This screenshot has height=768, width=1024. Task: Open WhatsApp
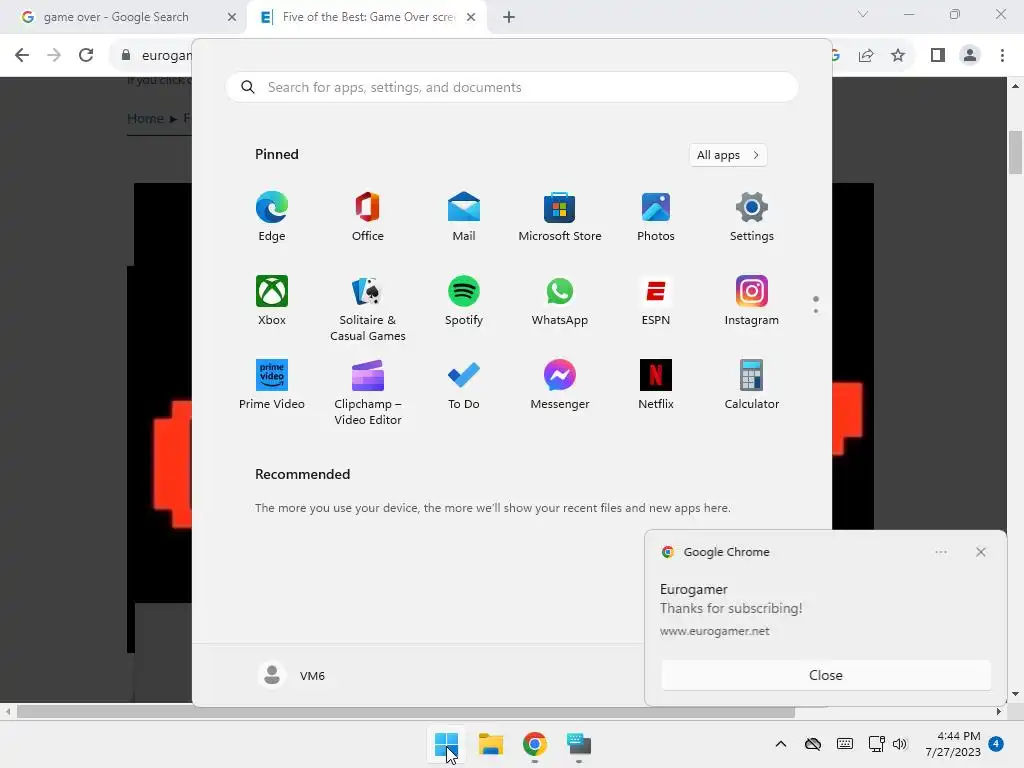(x=560, y=300)
